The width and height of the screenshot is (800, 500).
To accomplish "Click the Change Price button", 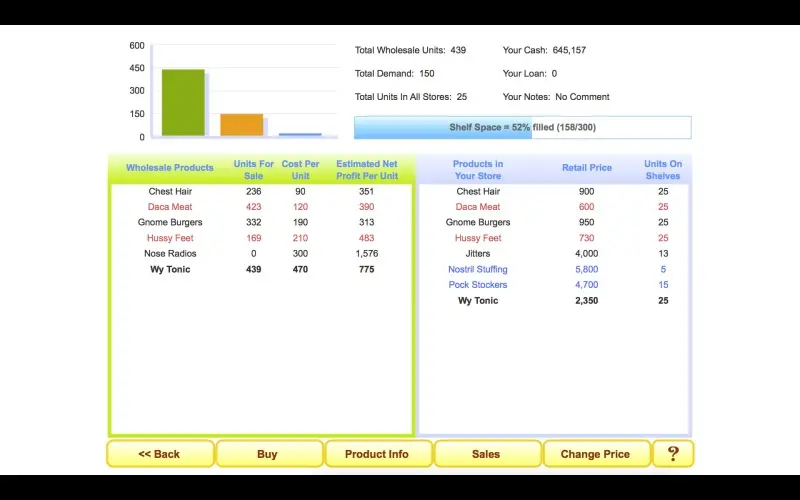I will 595,454.
